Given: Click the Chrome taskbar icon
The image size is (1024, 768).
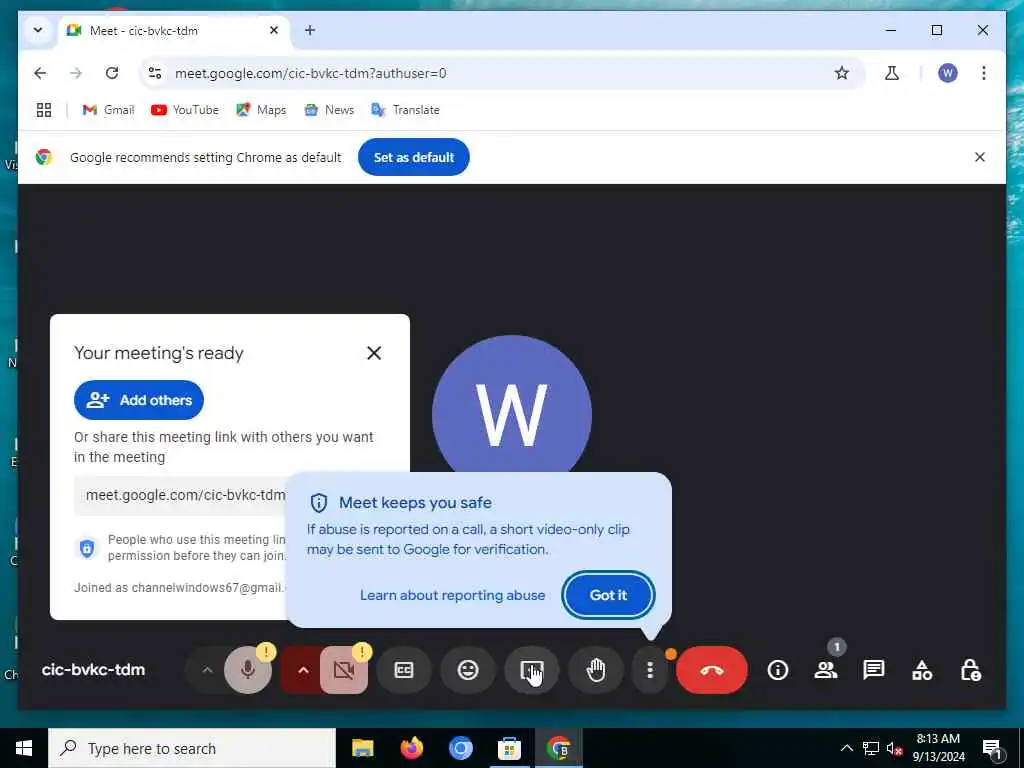Looking at the screenshot, I should [558, 748].
